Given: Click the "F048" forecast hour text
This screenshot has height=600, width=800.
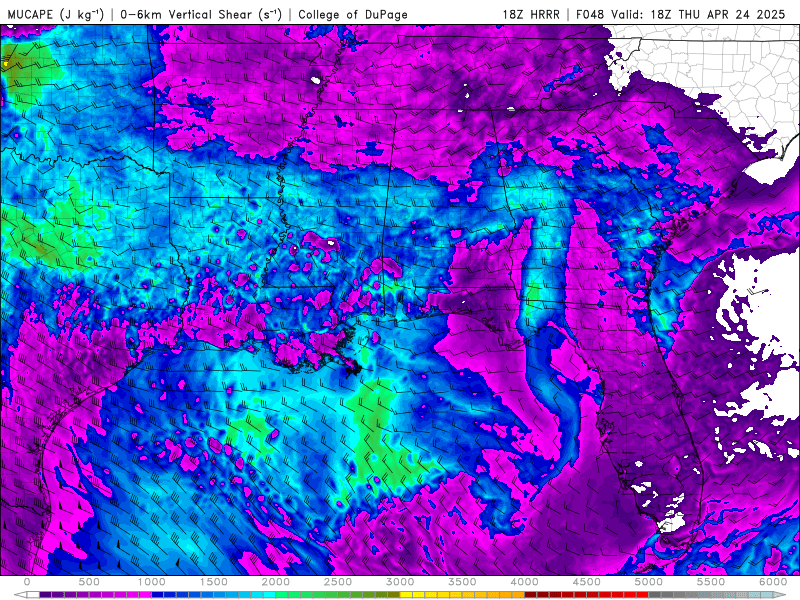Looking at the screenshot, I should tap(591, 14).
